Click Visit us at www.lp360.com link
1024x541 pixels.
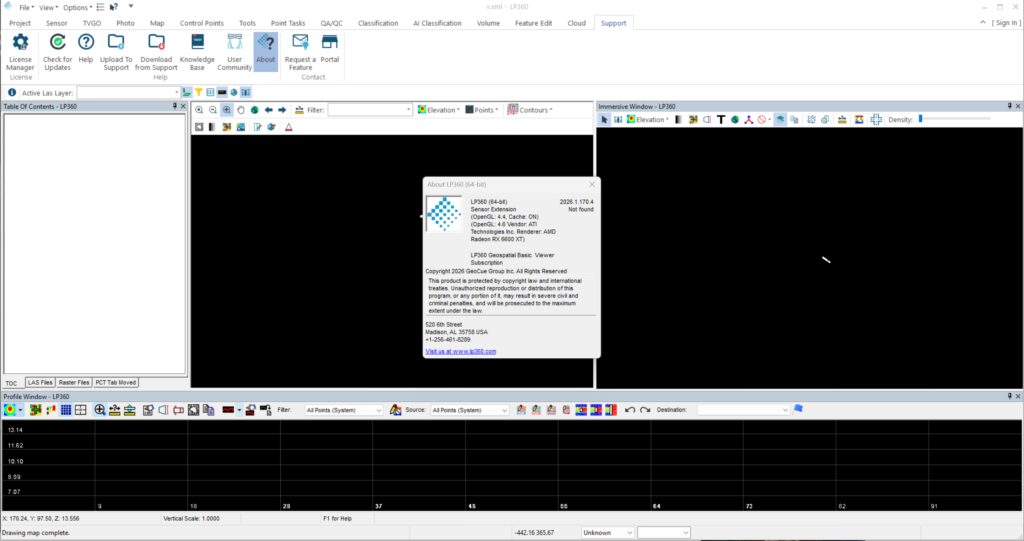[460, 352]
